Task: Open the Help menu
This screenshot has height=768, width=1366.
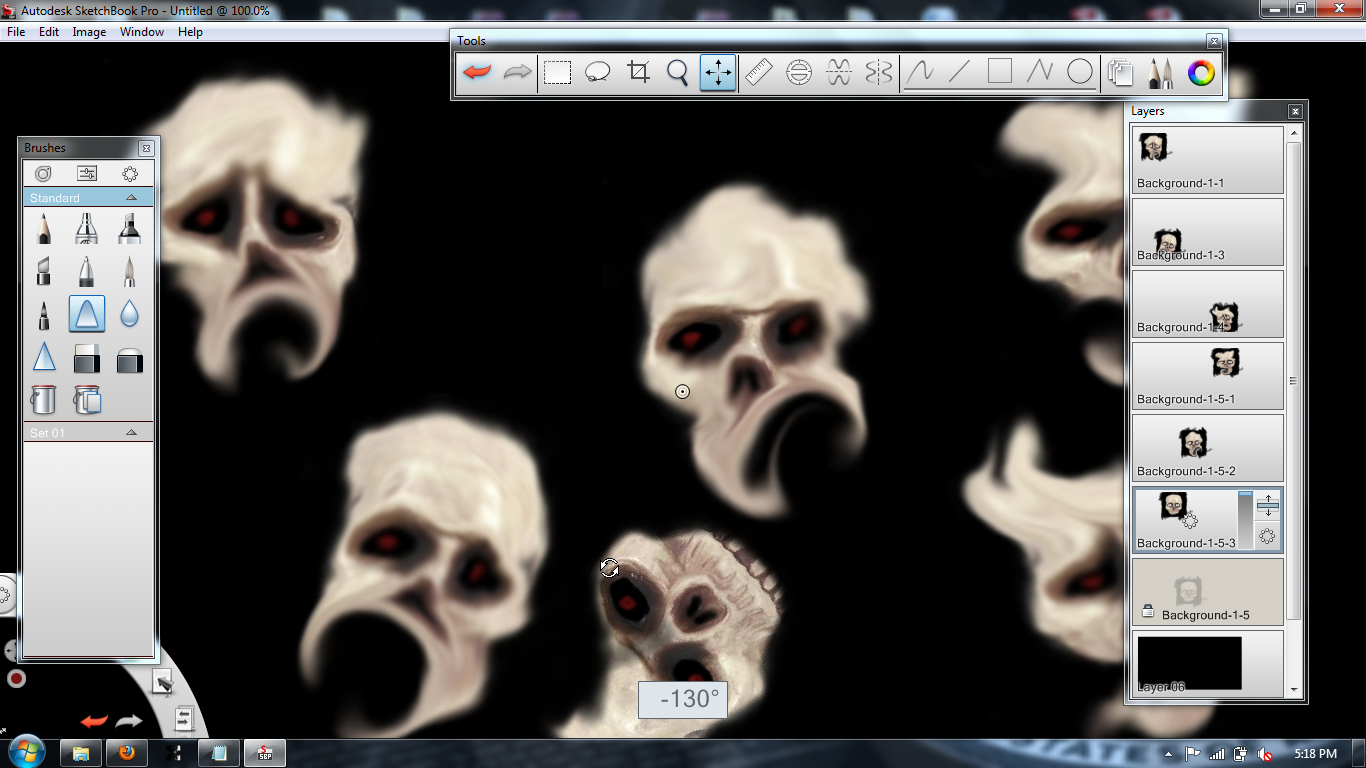Action: (190, 32)
